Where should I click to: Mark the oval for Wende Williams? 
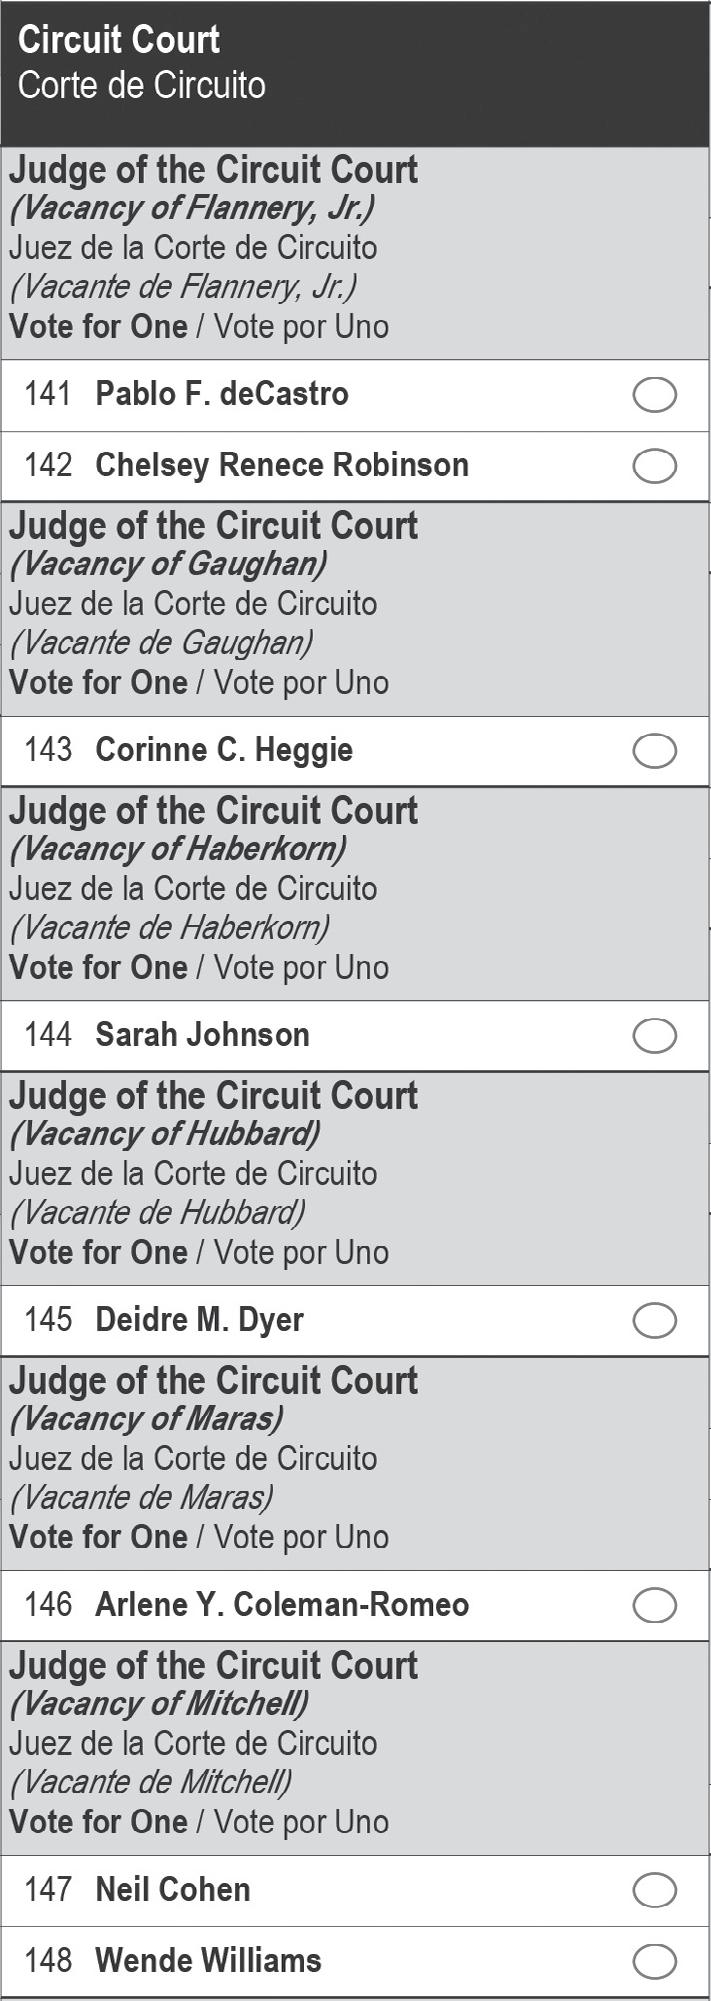(654, 1961)
